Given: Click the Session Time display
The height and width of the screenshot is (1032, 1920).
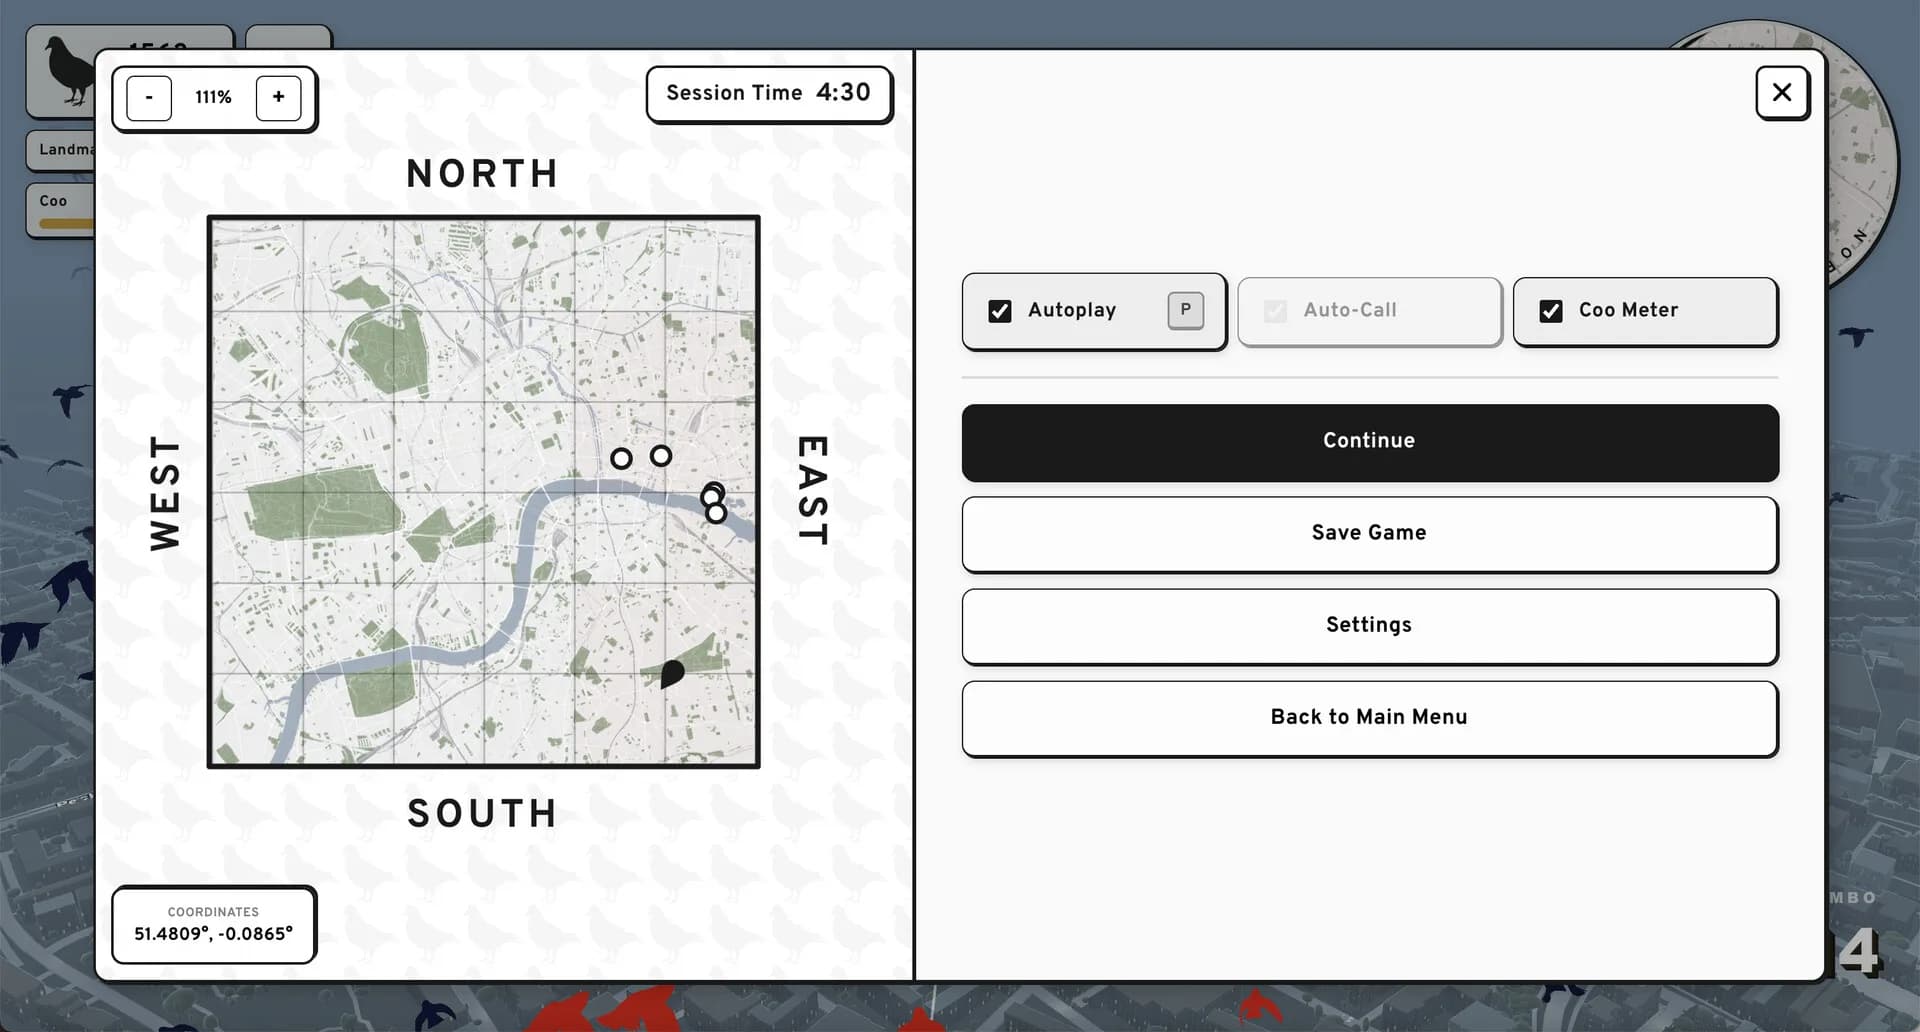Looking at the screenshot, I should click(x=768, y=94).
